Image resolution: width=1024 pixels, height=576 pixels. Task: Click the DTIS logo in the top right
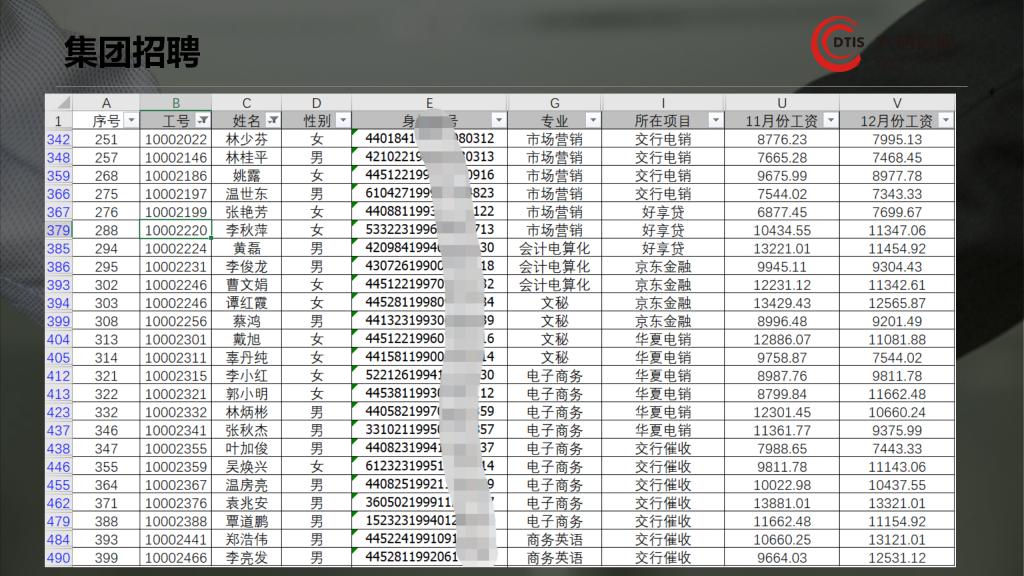point(881,43)
